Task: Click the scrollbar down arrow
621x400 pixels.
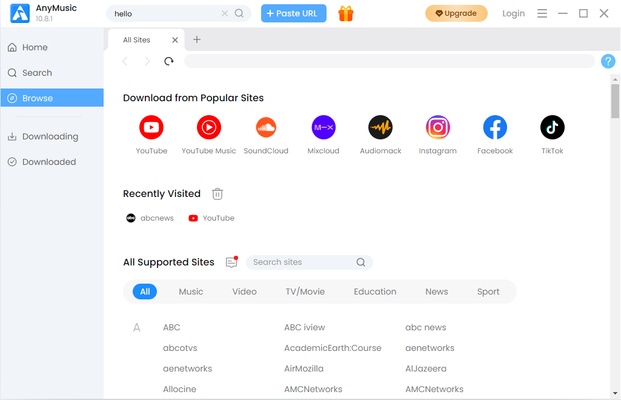Action: click(x=615, y=393)
